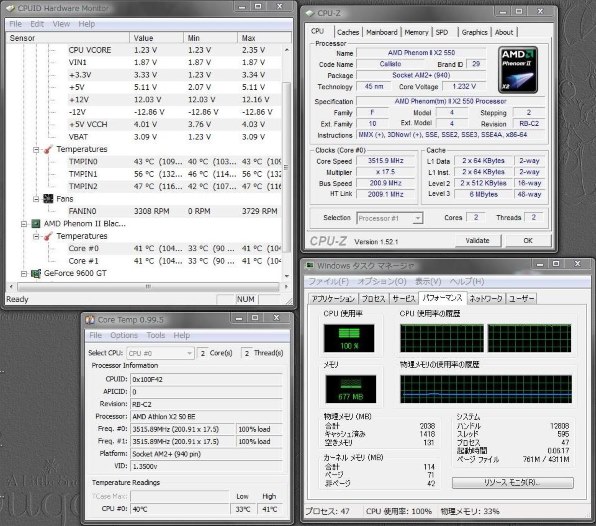Click the VID field showing 1.3500v
This screenshot has height=526, width=596.
[206, 466]
